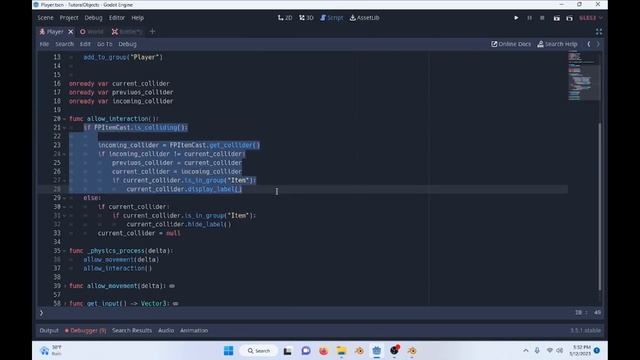Viewport: 640px width, 360px height.
Task: Click line number 28 in gutter
Action: pyautogui.click(x=57, y=189)
